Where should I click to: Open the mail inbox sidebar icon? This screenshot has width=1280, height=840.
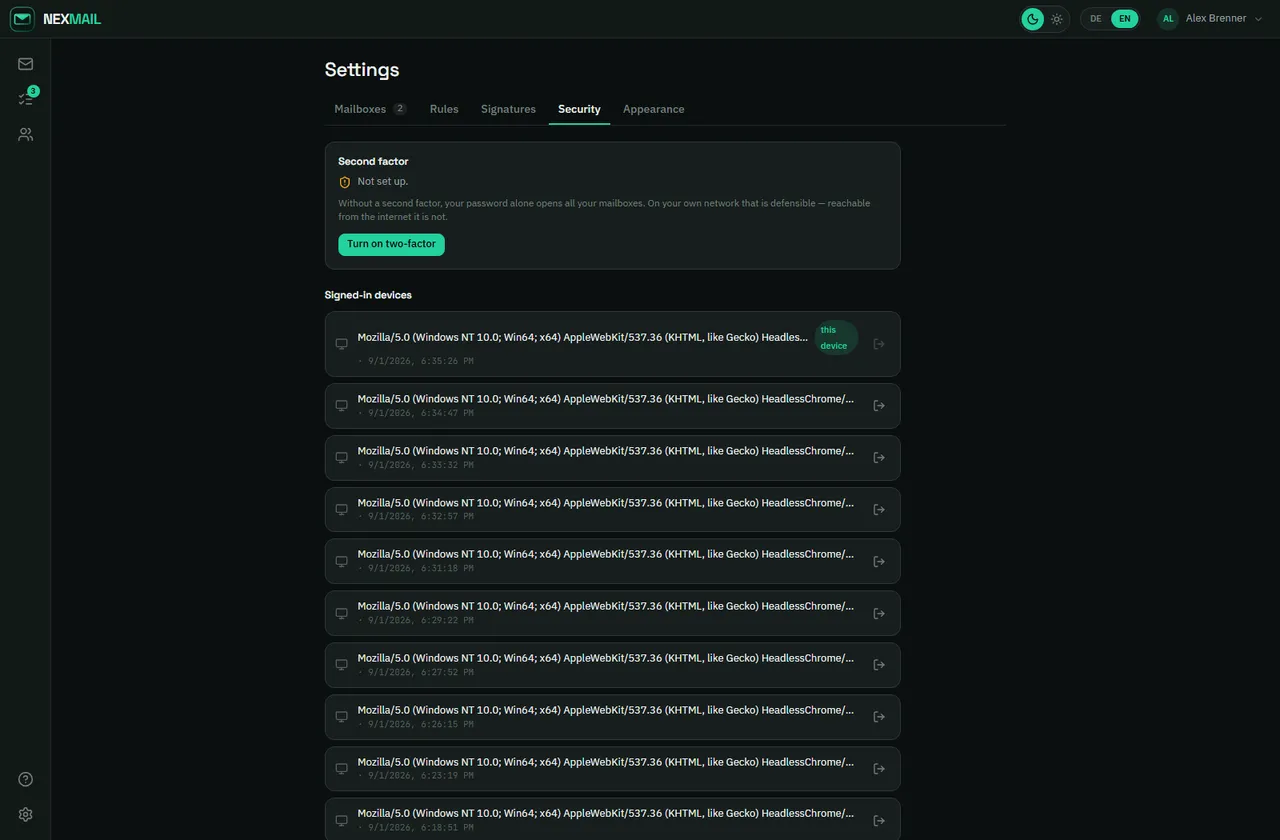[x=26, y=64]
